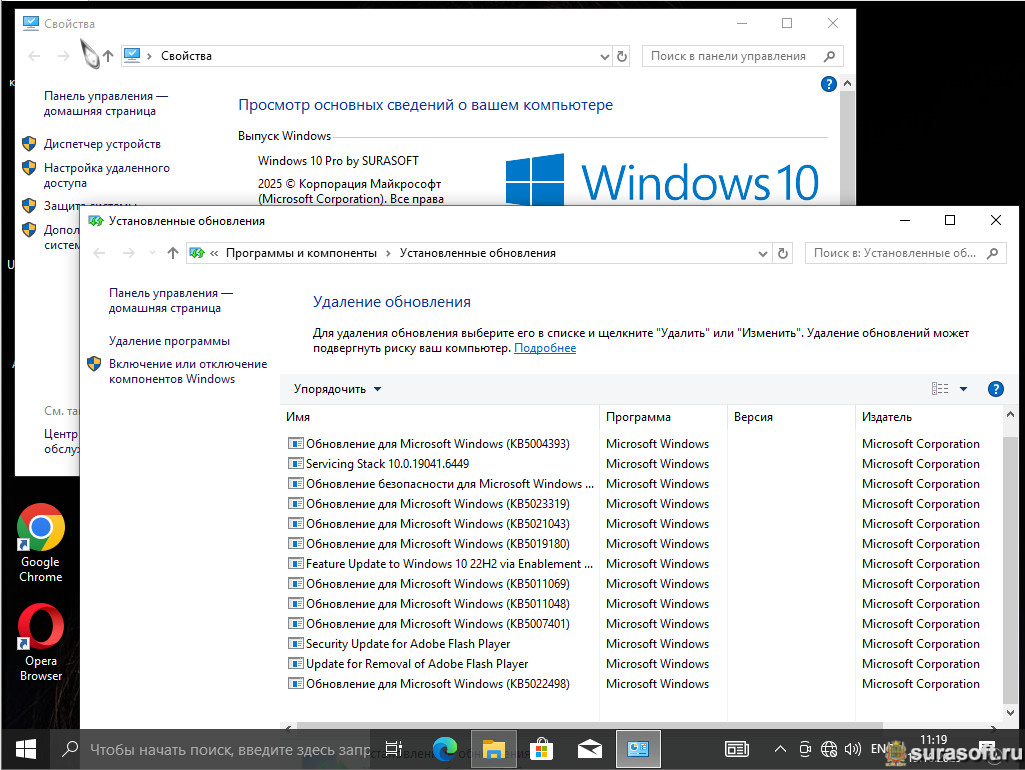This screenshot has height=770, width=1025.
Task: Open File Explorer from taskbar
Action: click(x=493, y=748)
